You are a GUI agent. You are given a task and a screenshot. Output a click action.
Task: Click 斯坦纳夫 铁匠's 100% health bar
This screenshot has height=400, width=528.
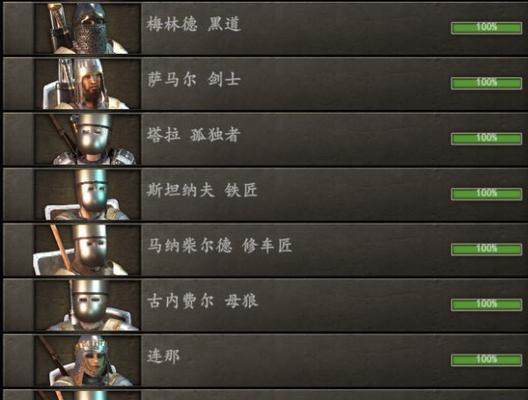[486, 194]
